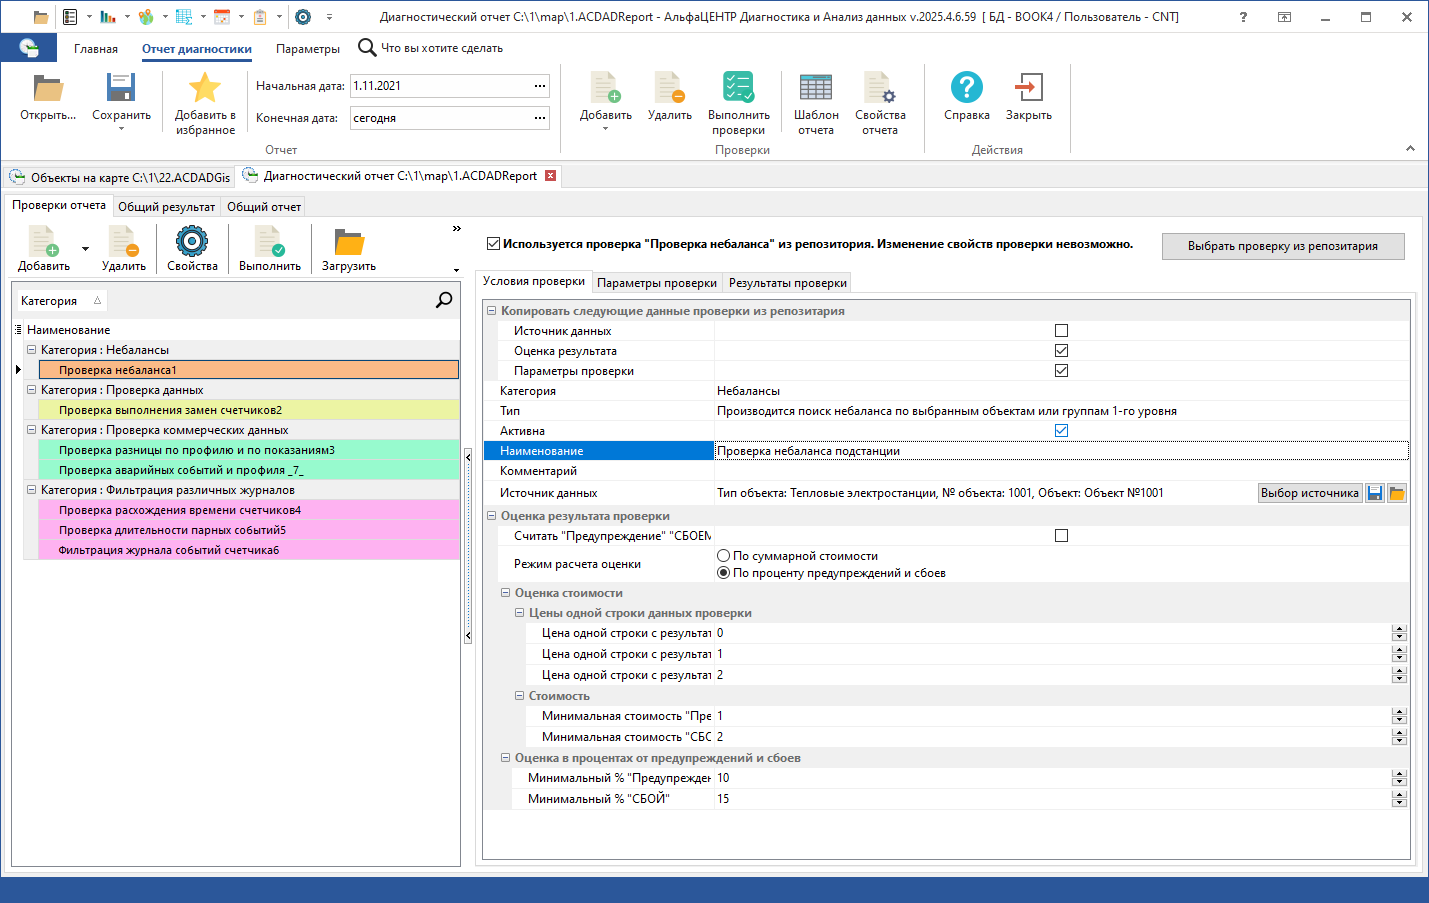Select the 'Выполнить проверки' icon in the ribbon

738,100
